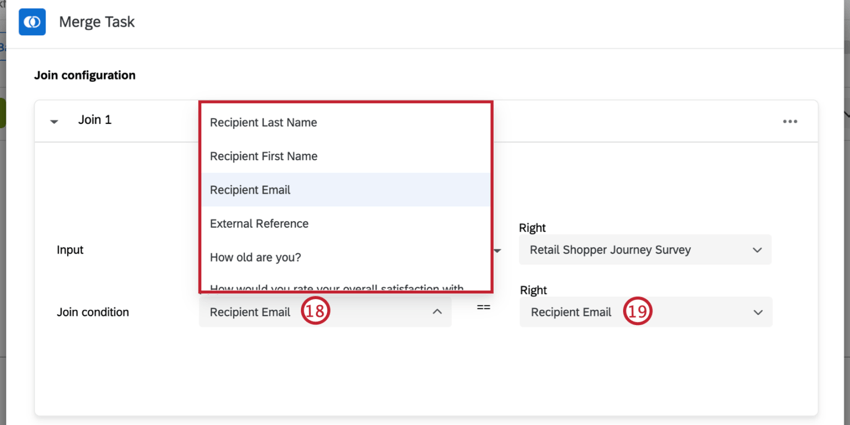
Task: Click the Join 1 header label
Action: 95,120
